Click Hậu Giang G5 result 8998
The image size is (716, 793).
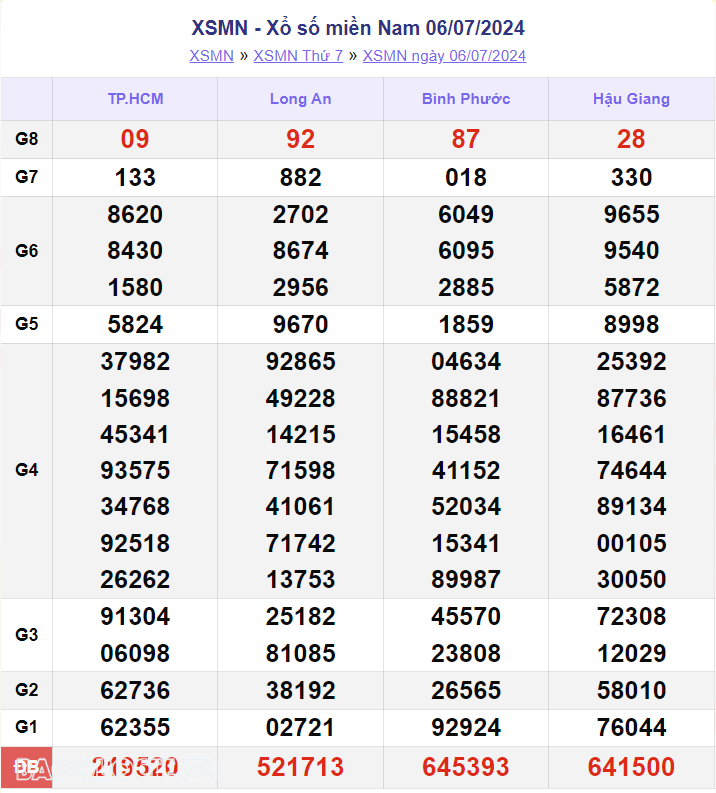pos(631,325)
